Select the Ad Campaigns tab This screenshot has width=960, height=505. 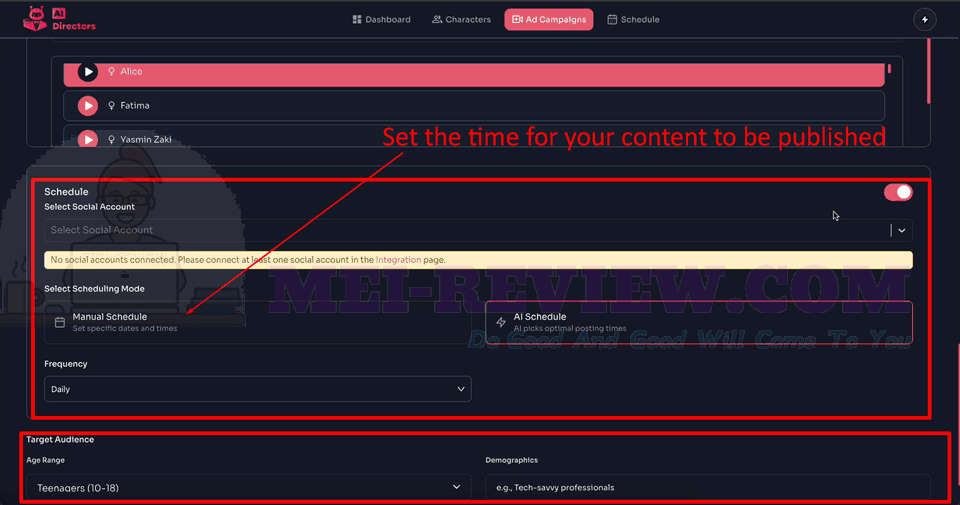[549, 20]
